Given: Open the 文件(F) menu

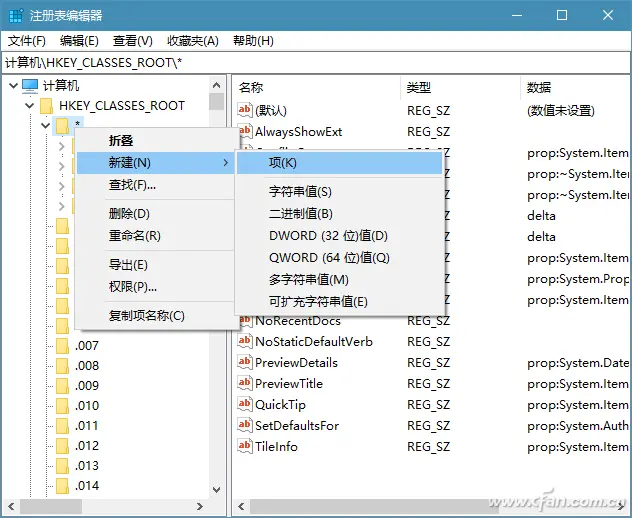Looking at the screenshot, I should (27, 41).
